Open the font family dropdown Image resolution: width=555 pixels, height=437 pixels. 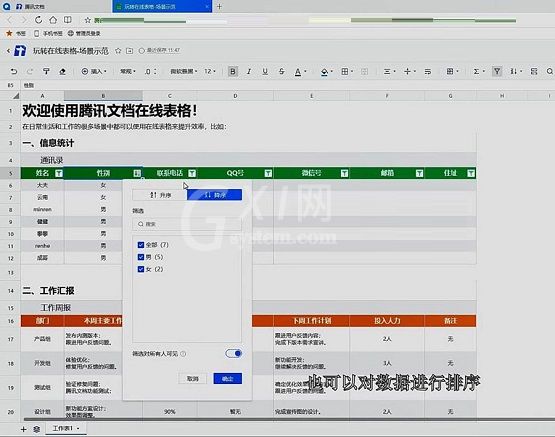click(x=184, y=71)
